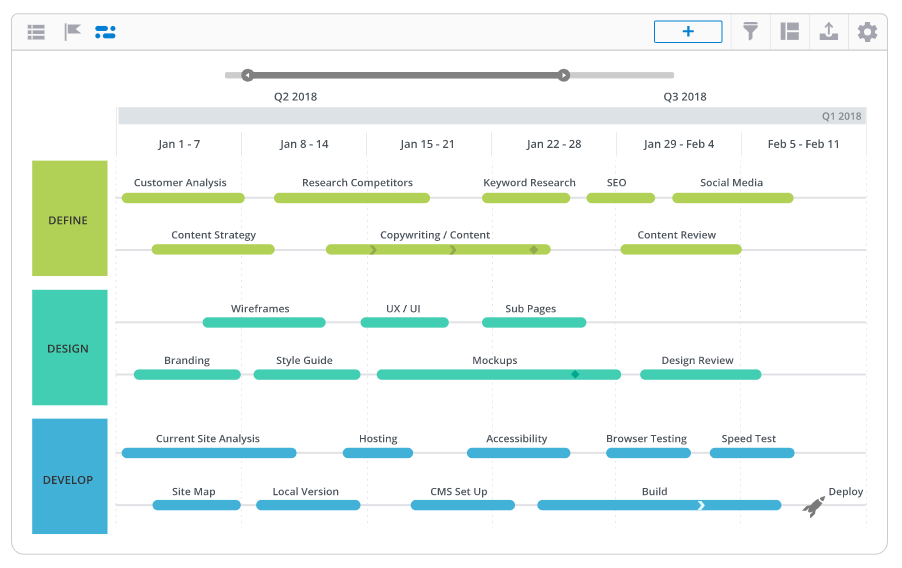This screenshot has height=568, width=902.
Task: Click the Jan 15 - 21 week header
Action: [x=427, y=144]
